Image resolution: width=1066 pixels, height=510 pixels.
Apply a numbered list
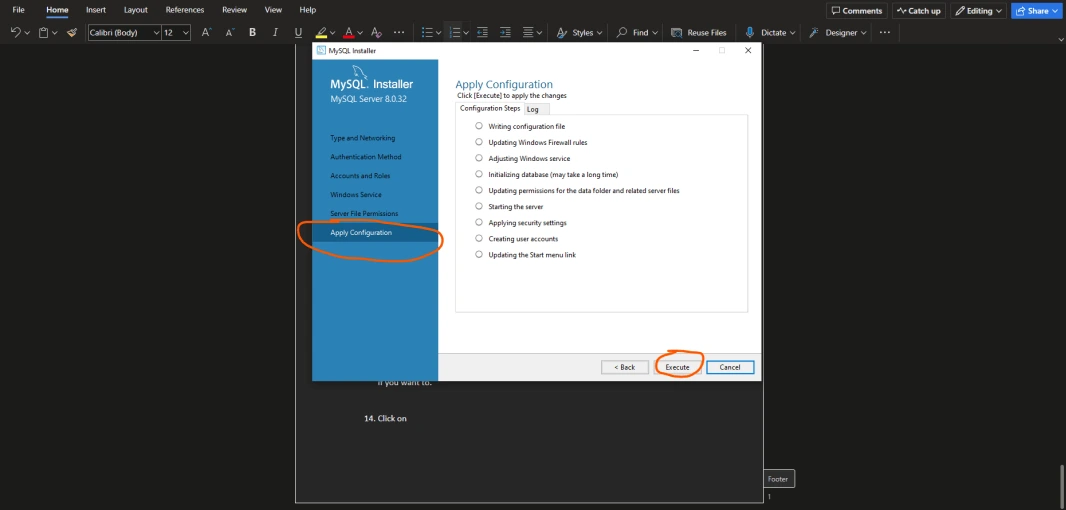[x=455, y=32]
